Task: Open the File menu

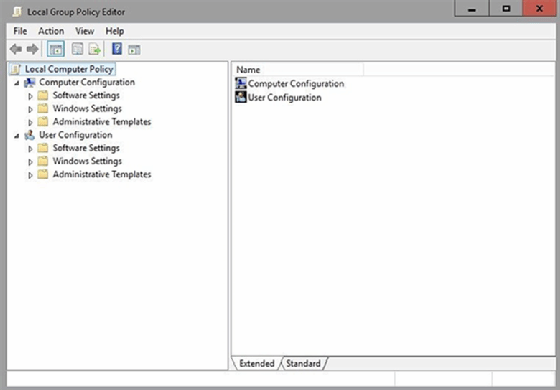Action: click(x=20, y=31)
